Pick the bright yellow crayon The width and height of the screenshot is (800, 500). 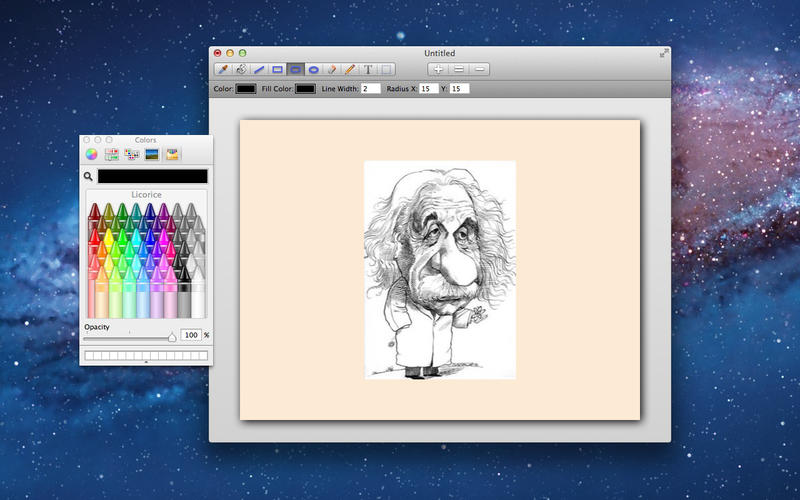(108, 239)
